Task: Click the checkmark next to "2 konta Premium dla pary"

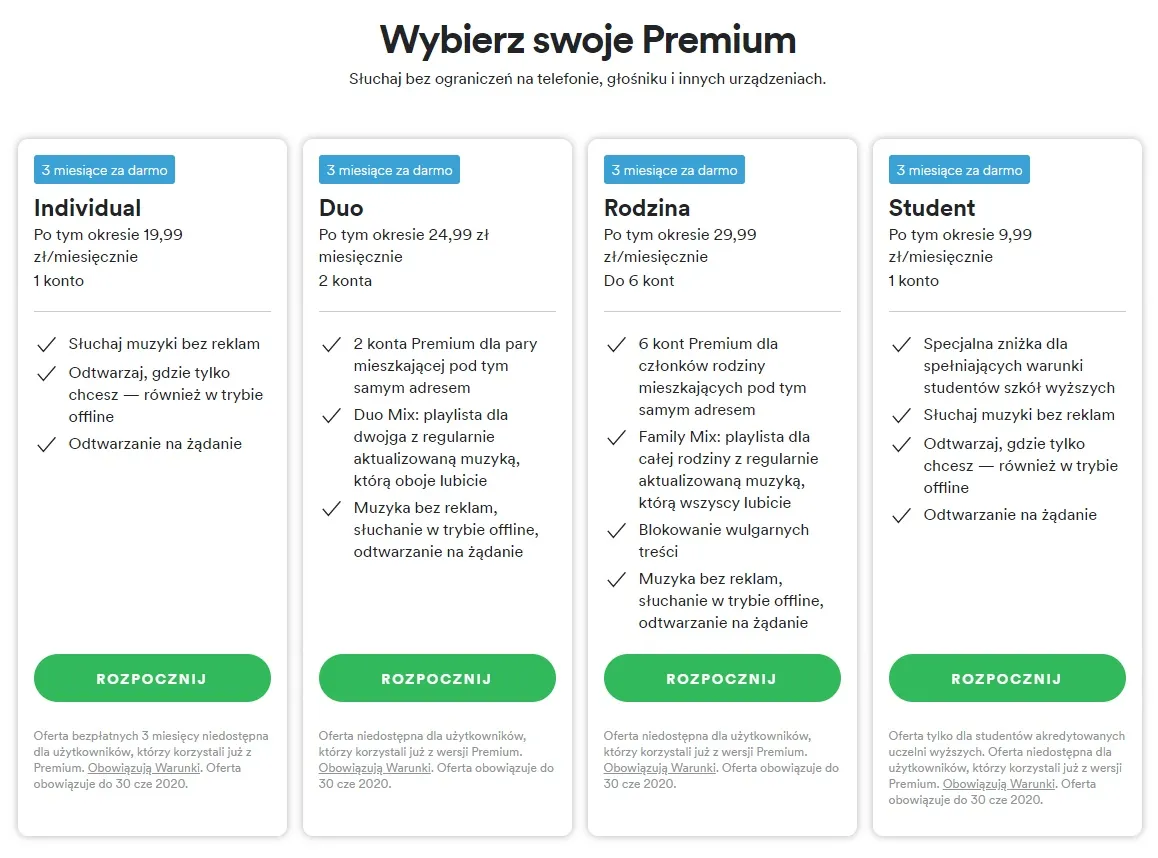Action: coord(332,344)
